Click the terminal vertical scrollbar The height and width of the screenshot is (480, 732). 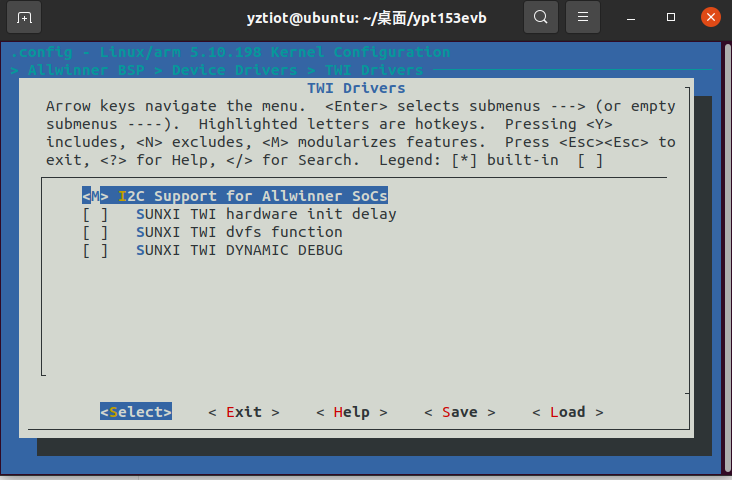[728, 257]
